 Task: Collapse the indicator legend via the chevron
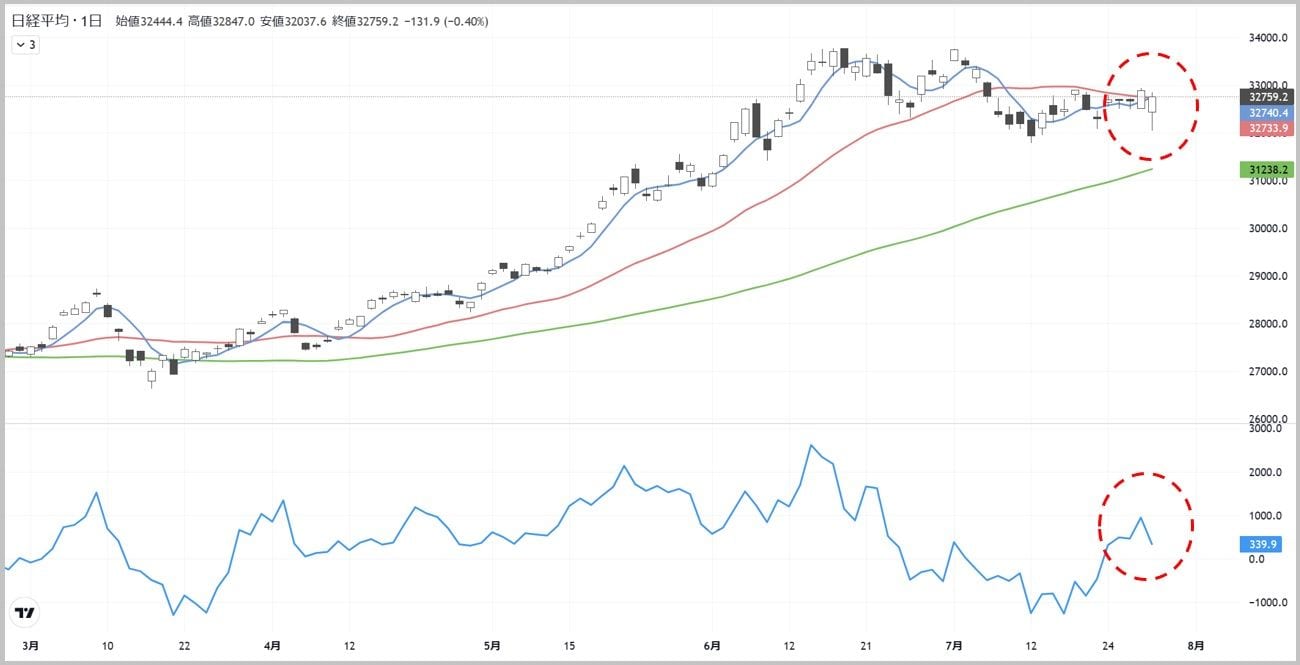point(19,44)
